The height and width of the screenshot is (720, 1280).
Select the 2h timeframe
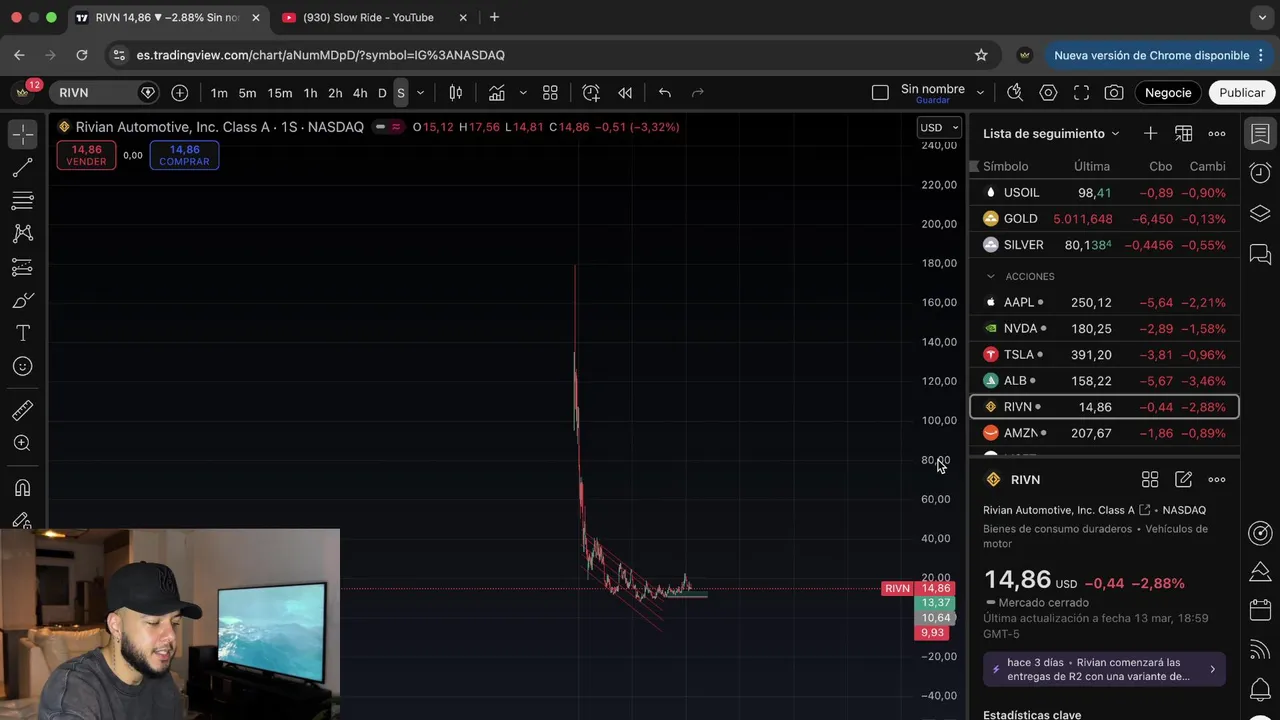tap(335, 93)
